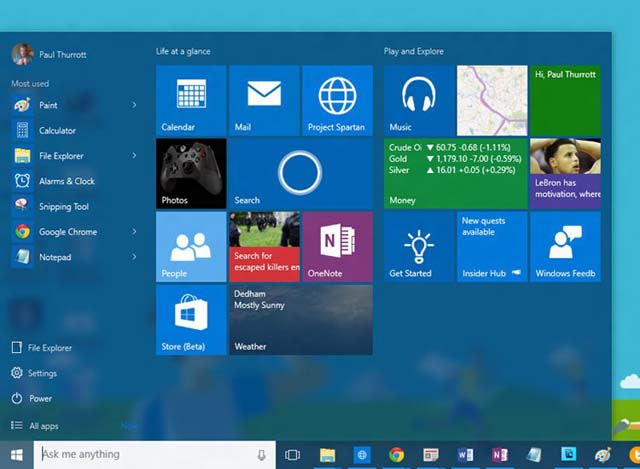Click the Life at a glance group header

[183, 51]
